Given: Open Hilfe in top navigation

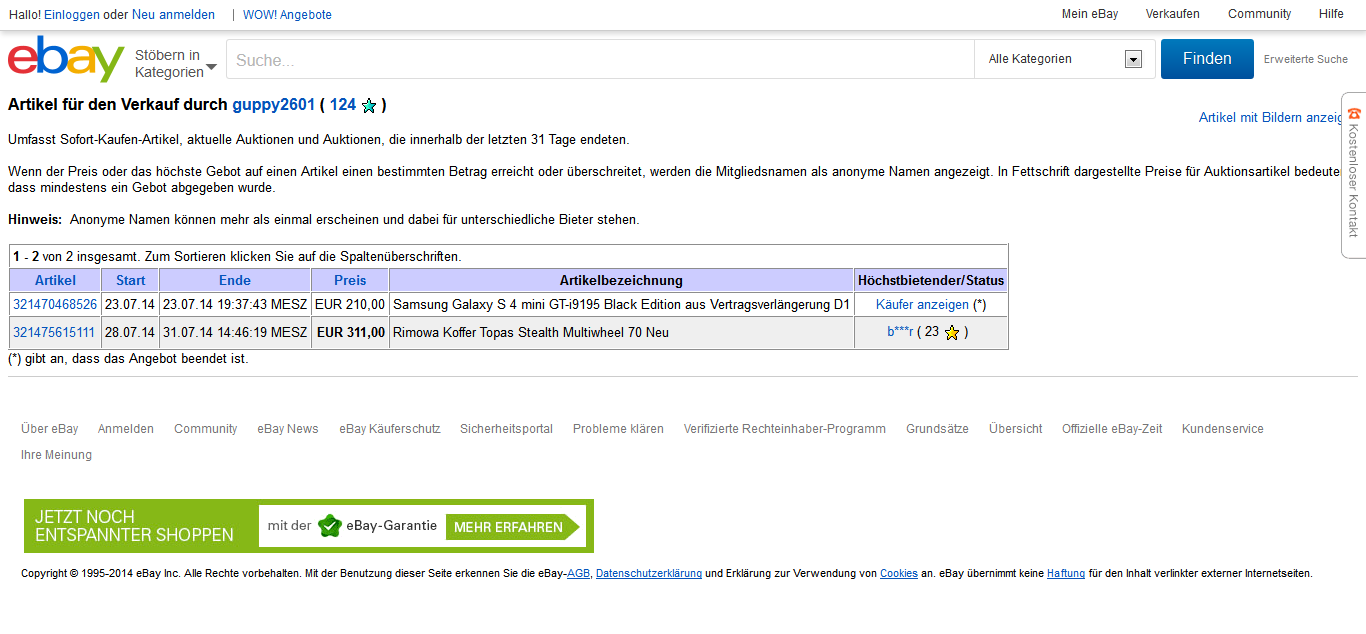Looking at the screenshot, I should [x=1331, y=14].
